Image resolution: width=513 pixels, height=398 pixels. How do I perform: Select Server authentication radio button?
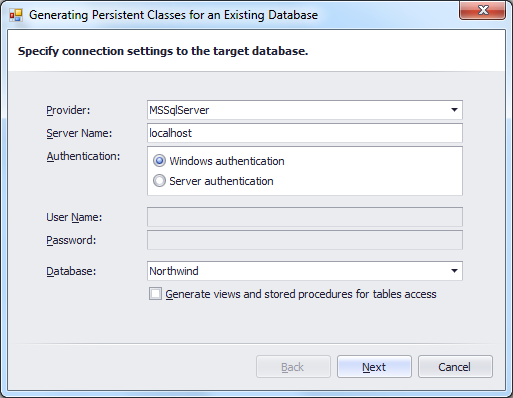(x=159, y=181)
